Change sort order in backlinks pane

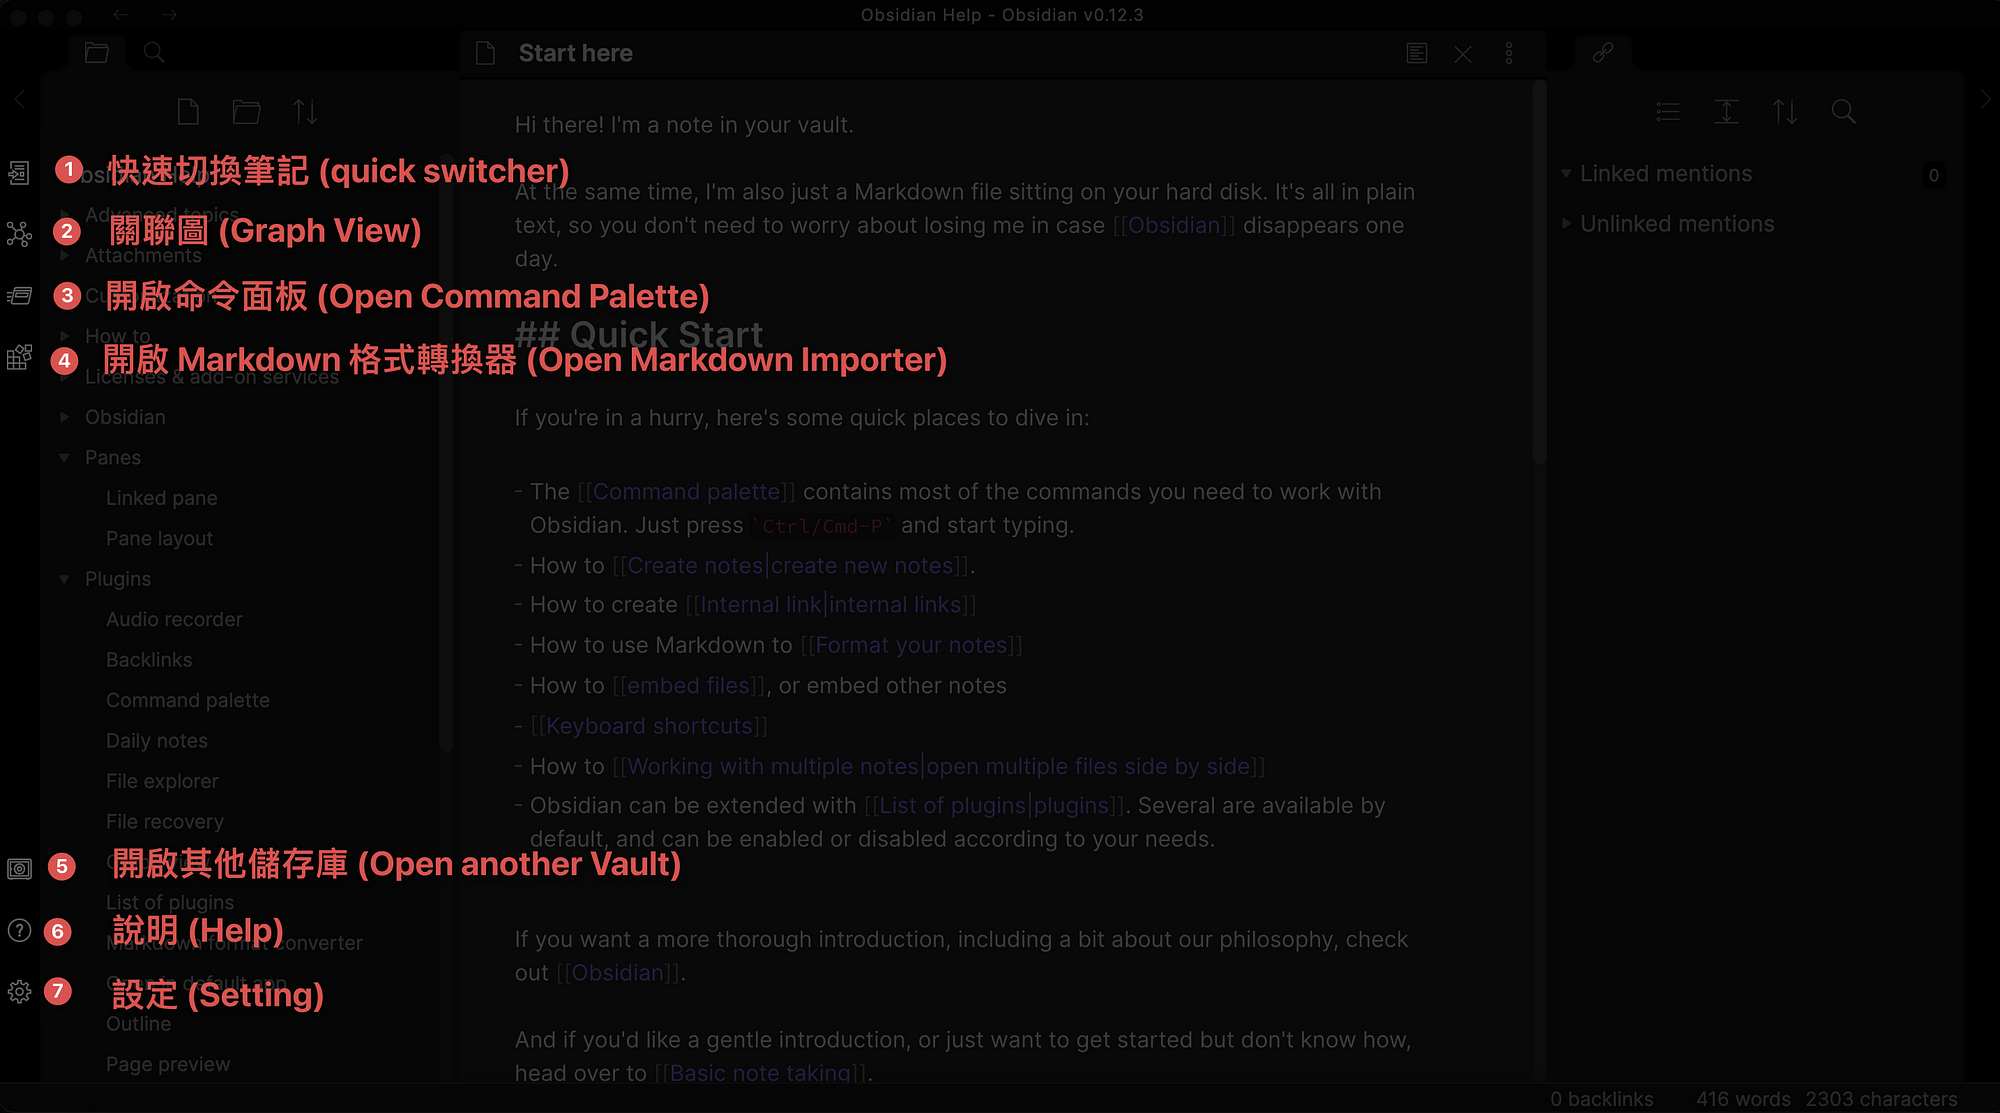(x=1785, y=111)
